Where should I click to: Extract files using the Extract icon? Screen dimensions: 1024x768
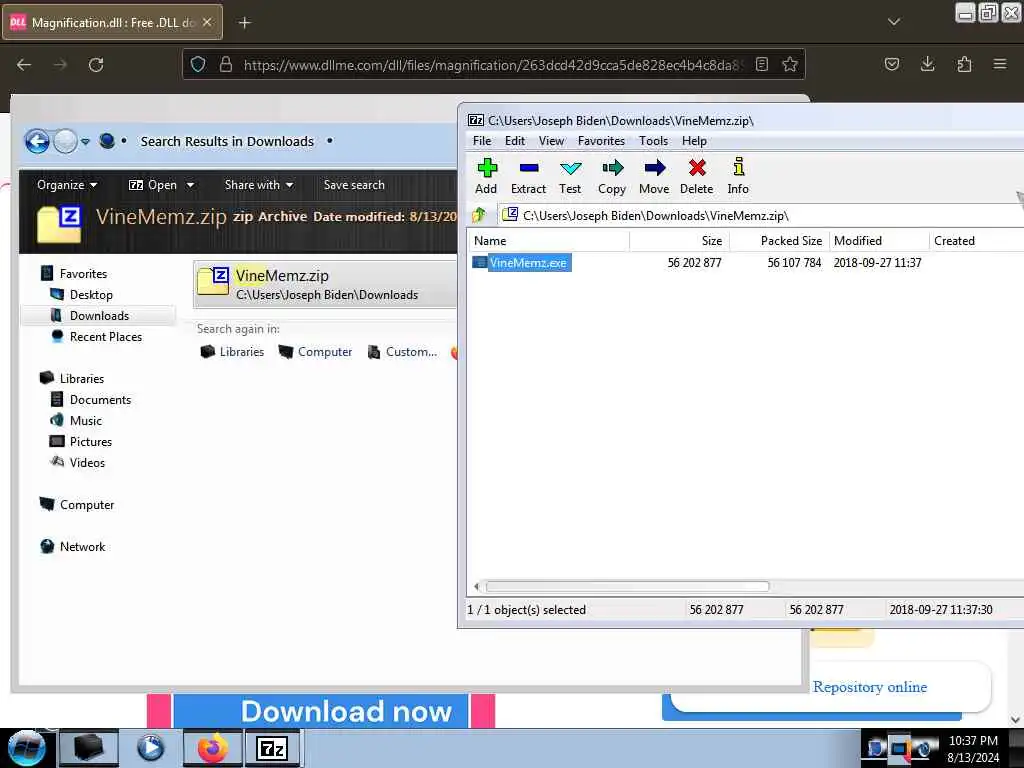[x=528, y=176]
